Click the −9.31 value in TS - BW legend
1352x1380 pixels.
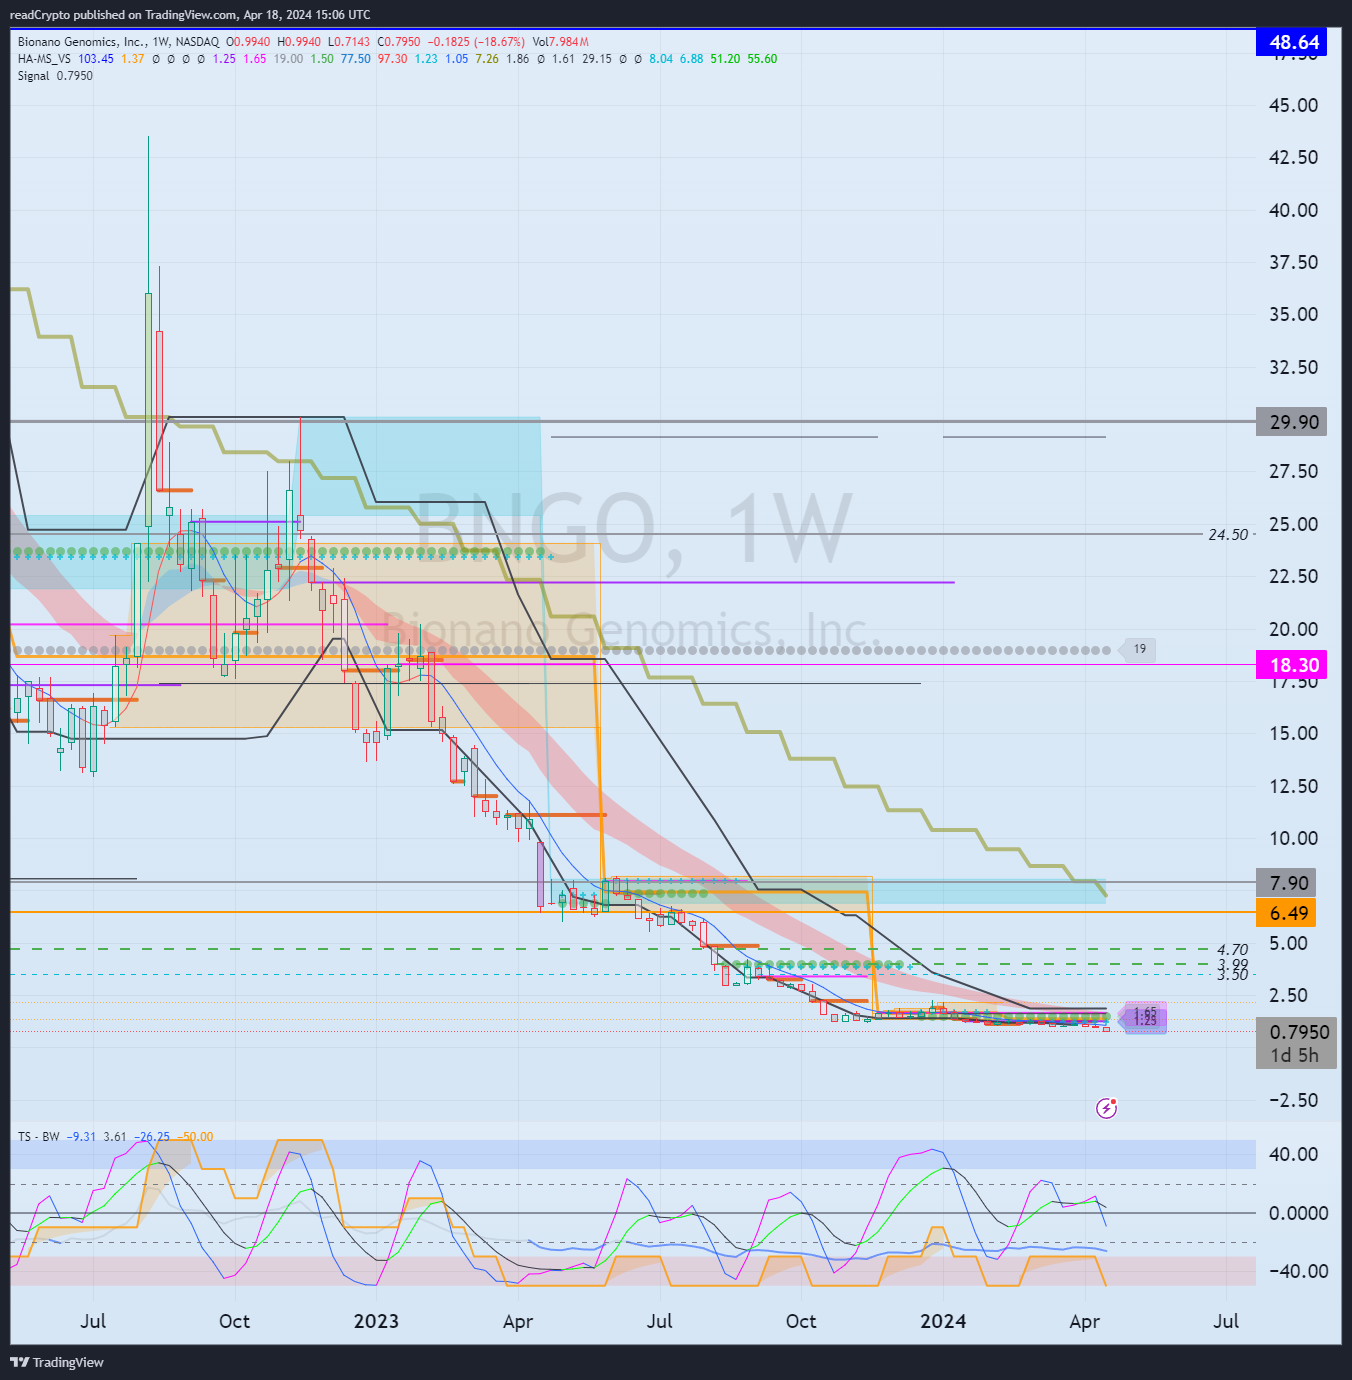pos(82,1137)
